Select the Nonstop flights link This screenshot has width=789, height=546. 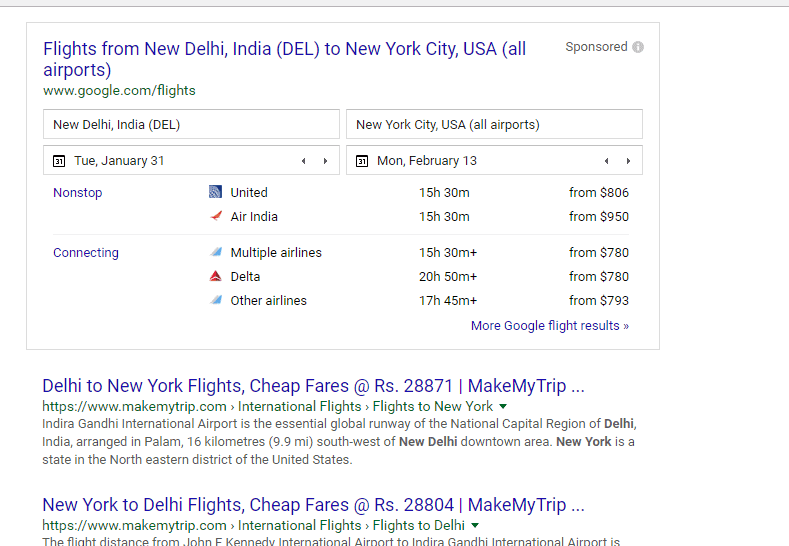[77, 193]
